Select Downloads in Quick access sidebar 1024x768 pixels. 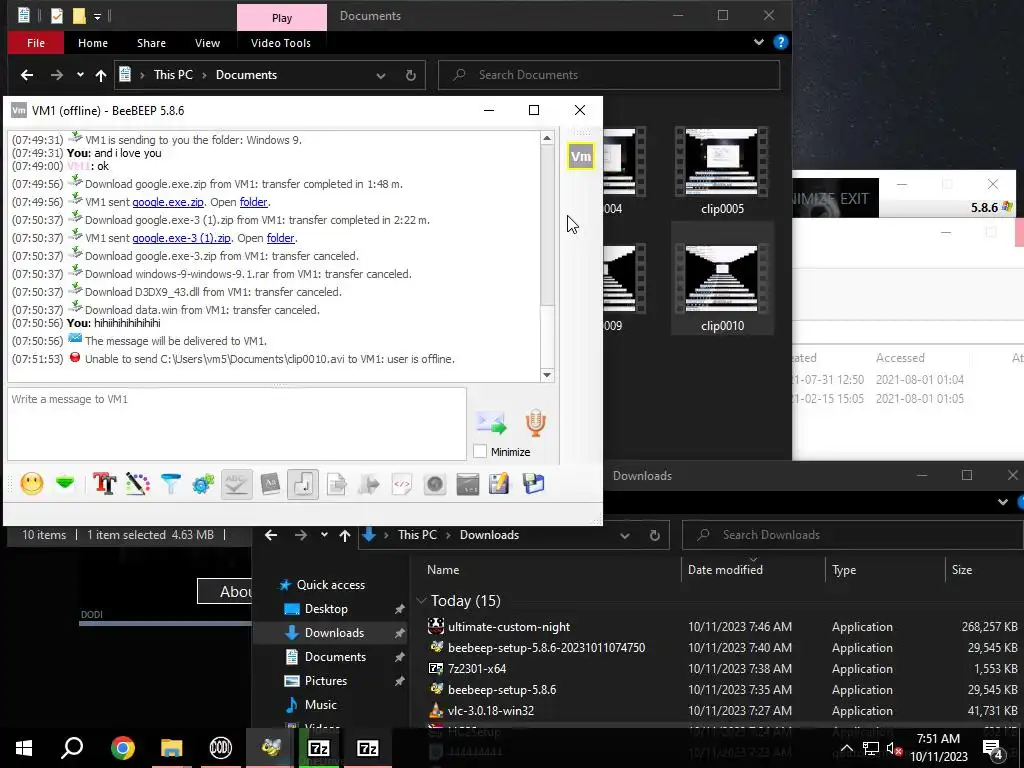[x=334, y=632]
